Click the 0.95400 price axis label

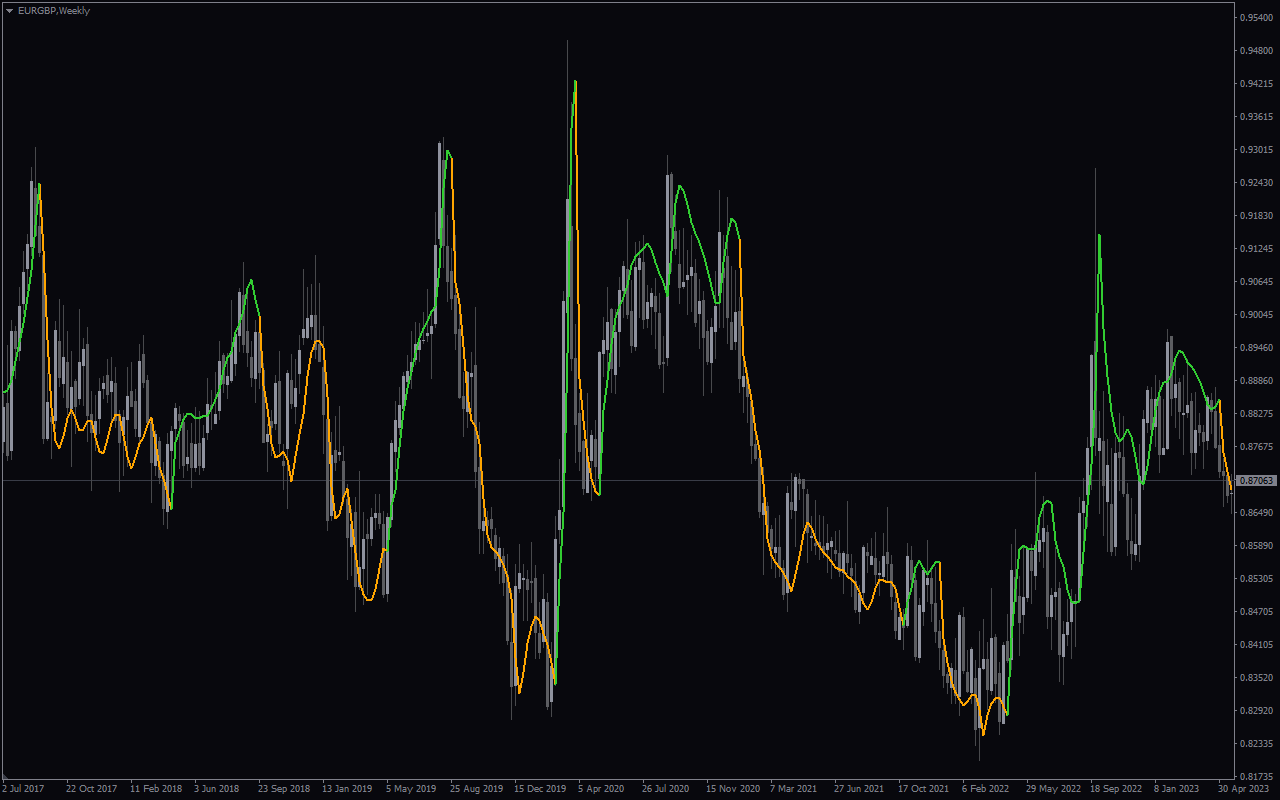tap(1257, 18)
